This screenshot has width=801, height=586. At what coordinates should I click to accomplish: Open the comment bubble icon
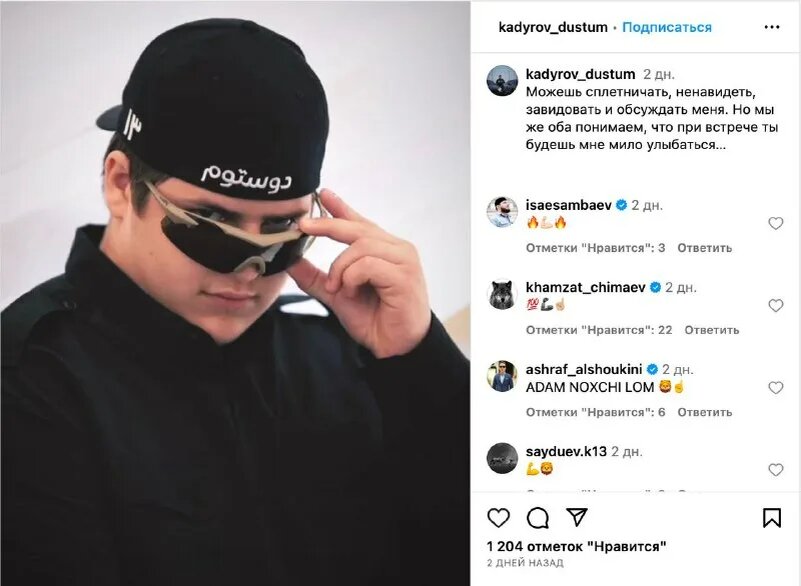click(537, 518)
